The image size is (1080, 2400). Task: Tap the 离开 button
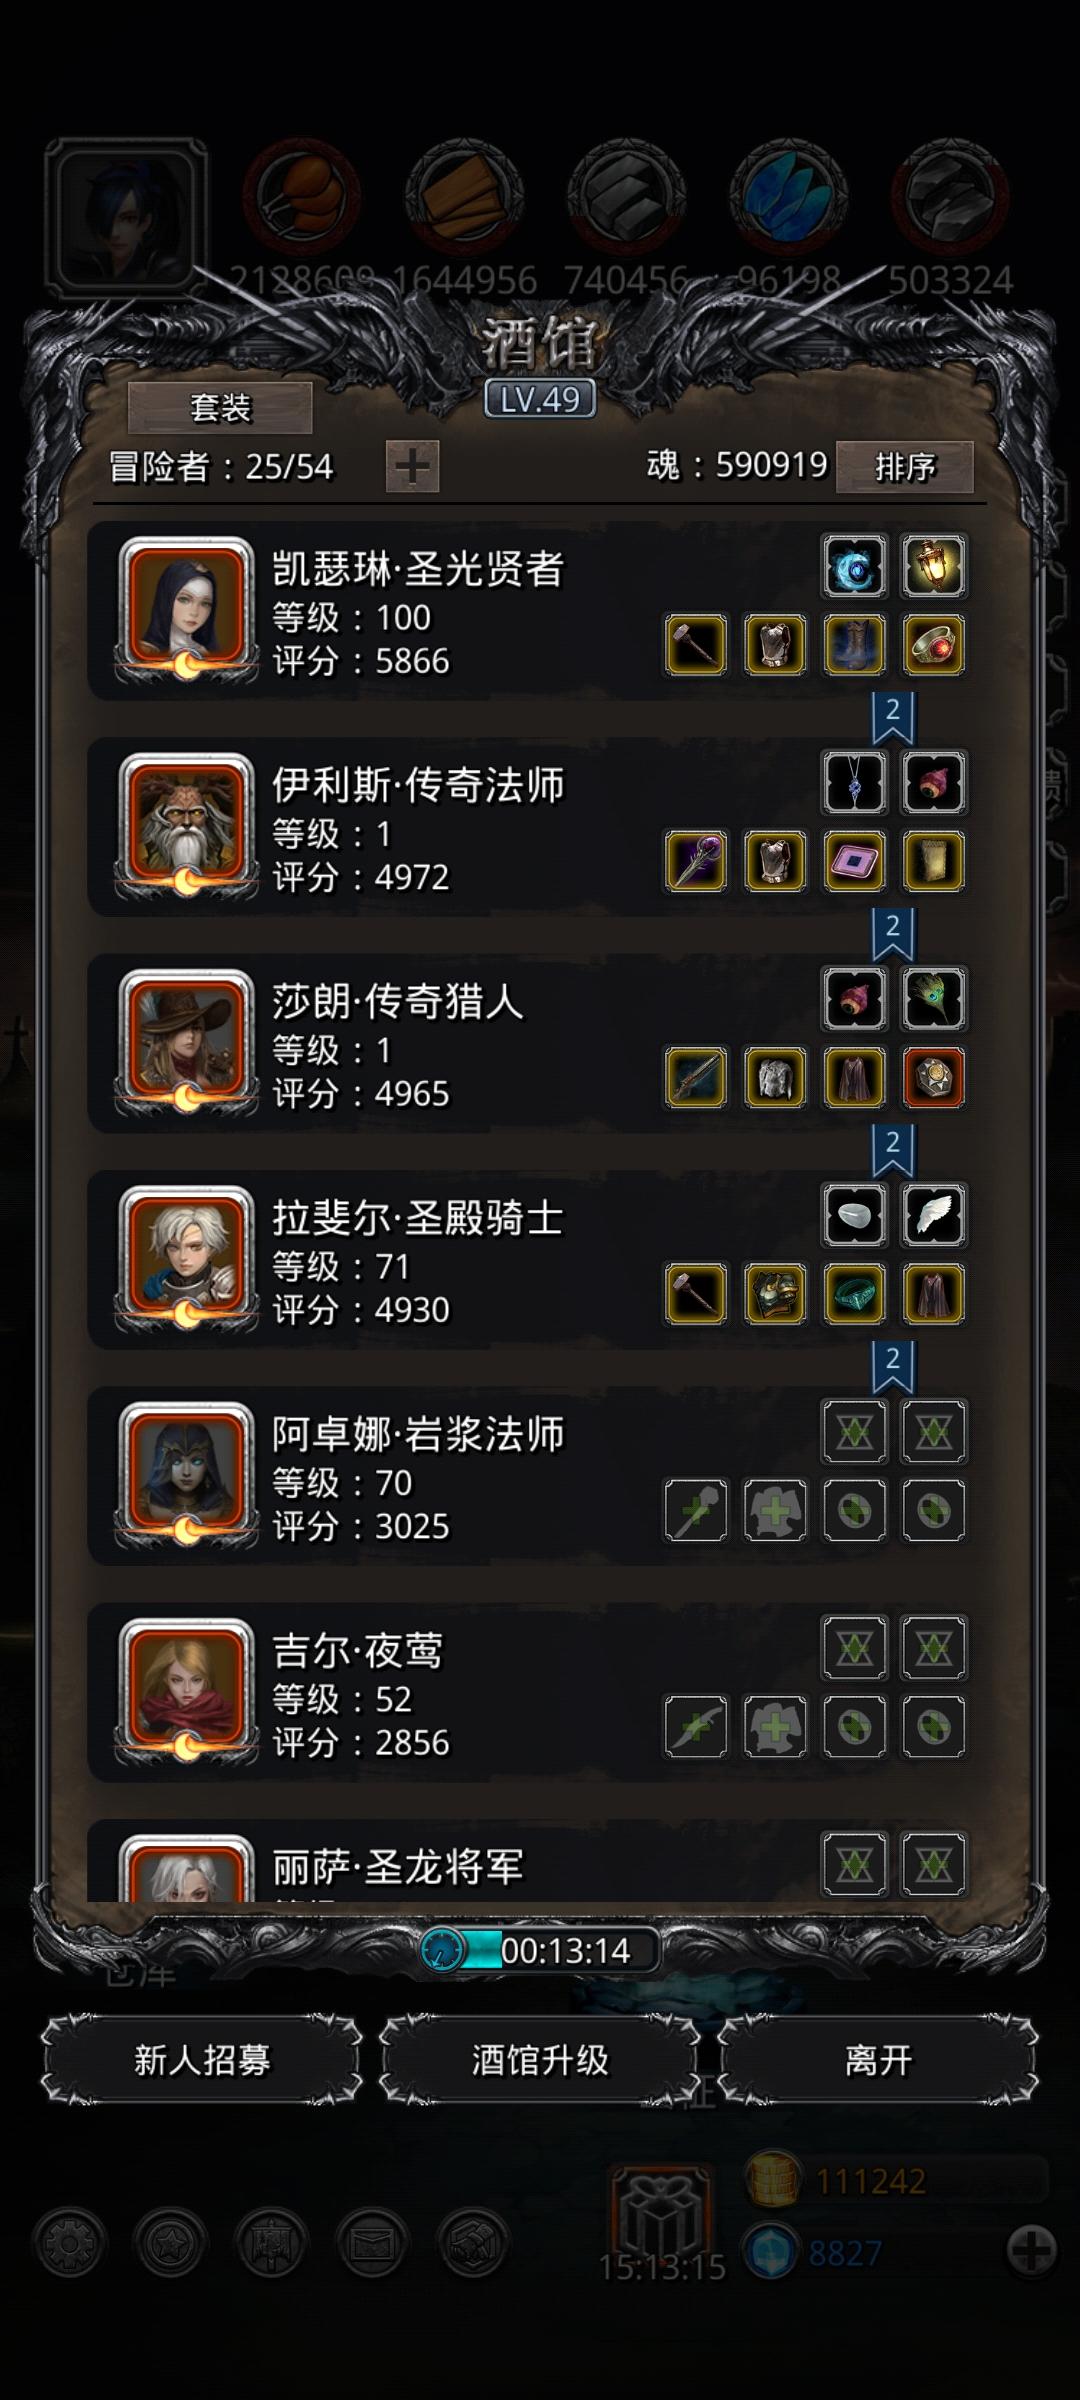878,2060
